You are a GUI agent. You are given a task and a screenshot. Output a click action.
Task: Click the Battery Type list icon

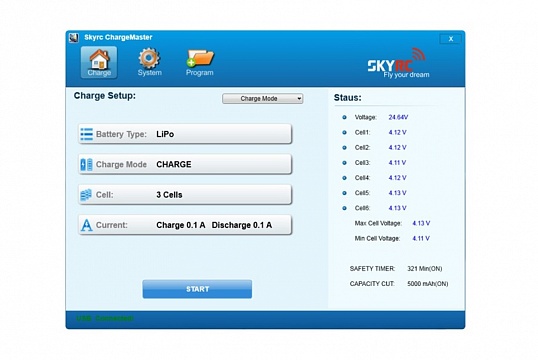pos(86,134)
